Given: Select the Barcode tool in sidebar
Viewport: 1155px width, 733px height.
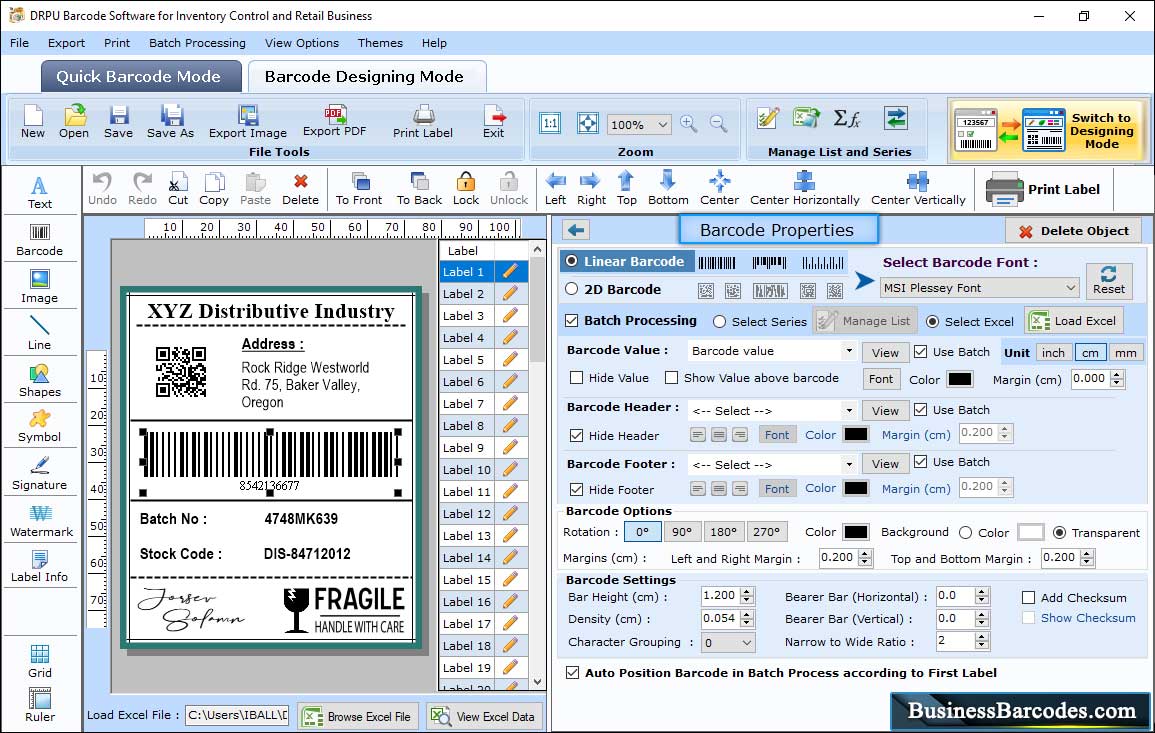Looking at the screenshot, I should click(x=40, y=240).
